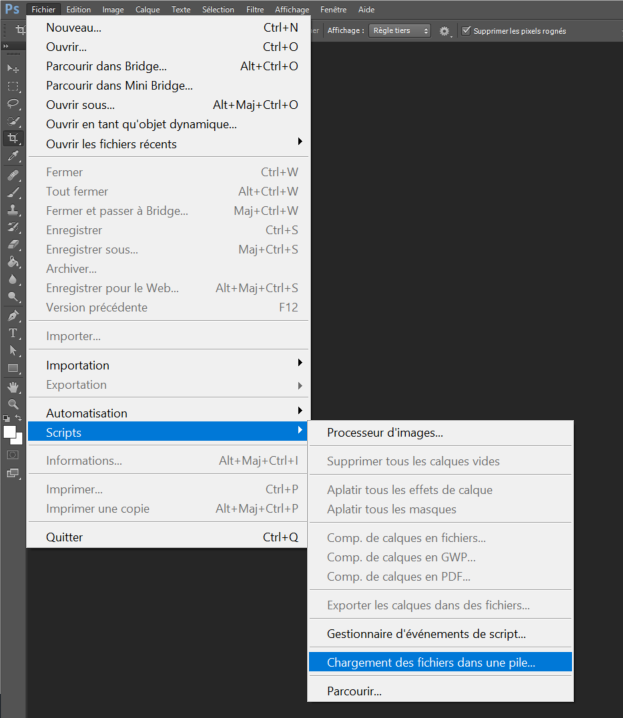Open the Règle tiers dropdown
623x718 pixels.
pyautogui.click(x=400, y=31)
